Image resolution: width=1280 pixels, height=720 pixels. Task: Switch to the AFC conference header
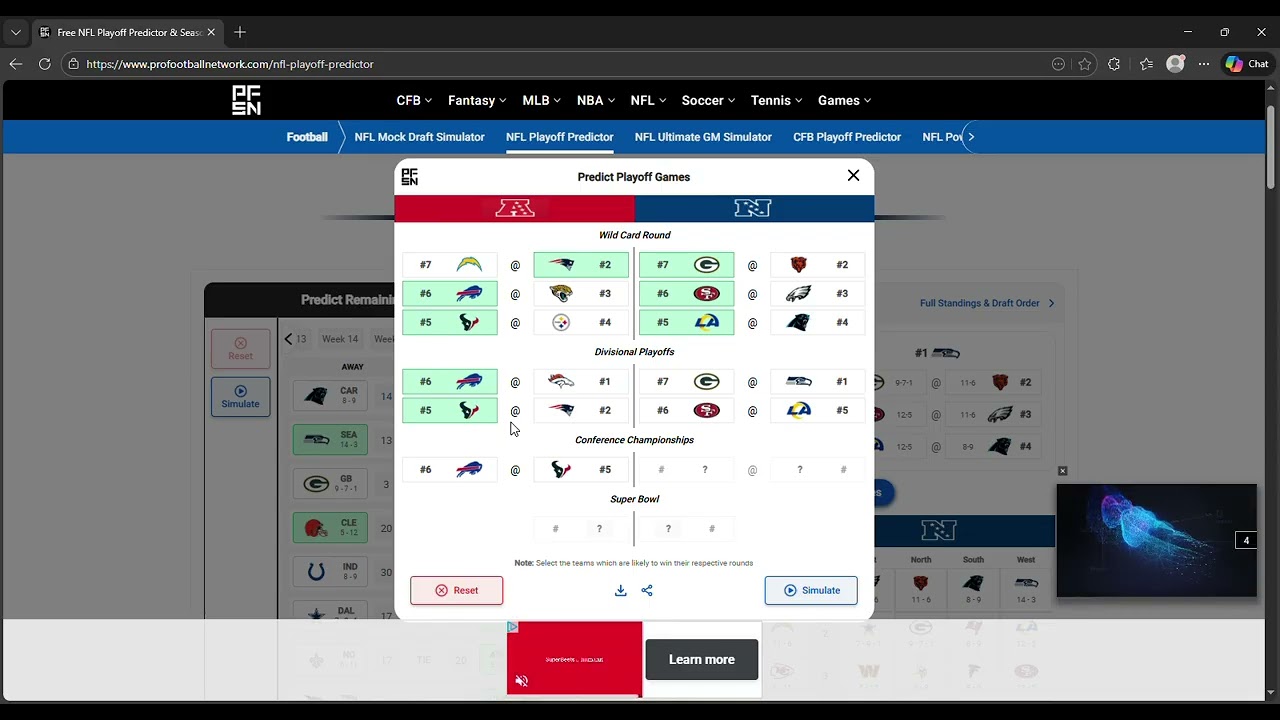515,208
